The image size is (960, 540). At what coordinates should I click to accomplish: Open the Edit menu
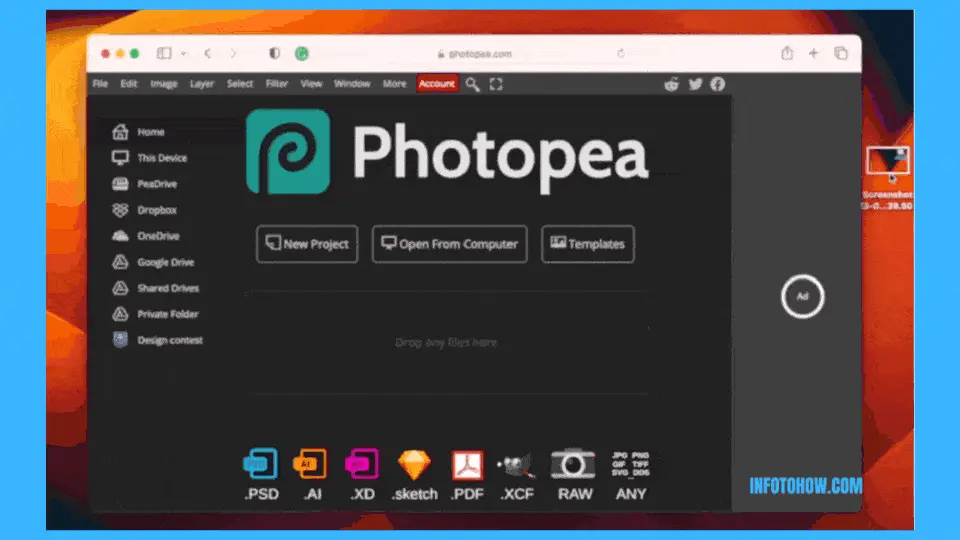[x=129, y=84]
